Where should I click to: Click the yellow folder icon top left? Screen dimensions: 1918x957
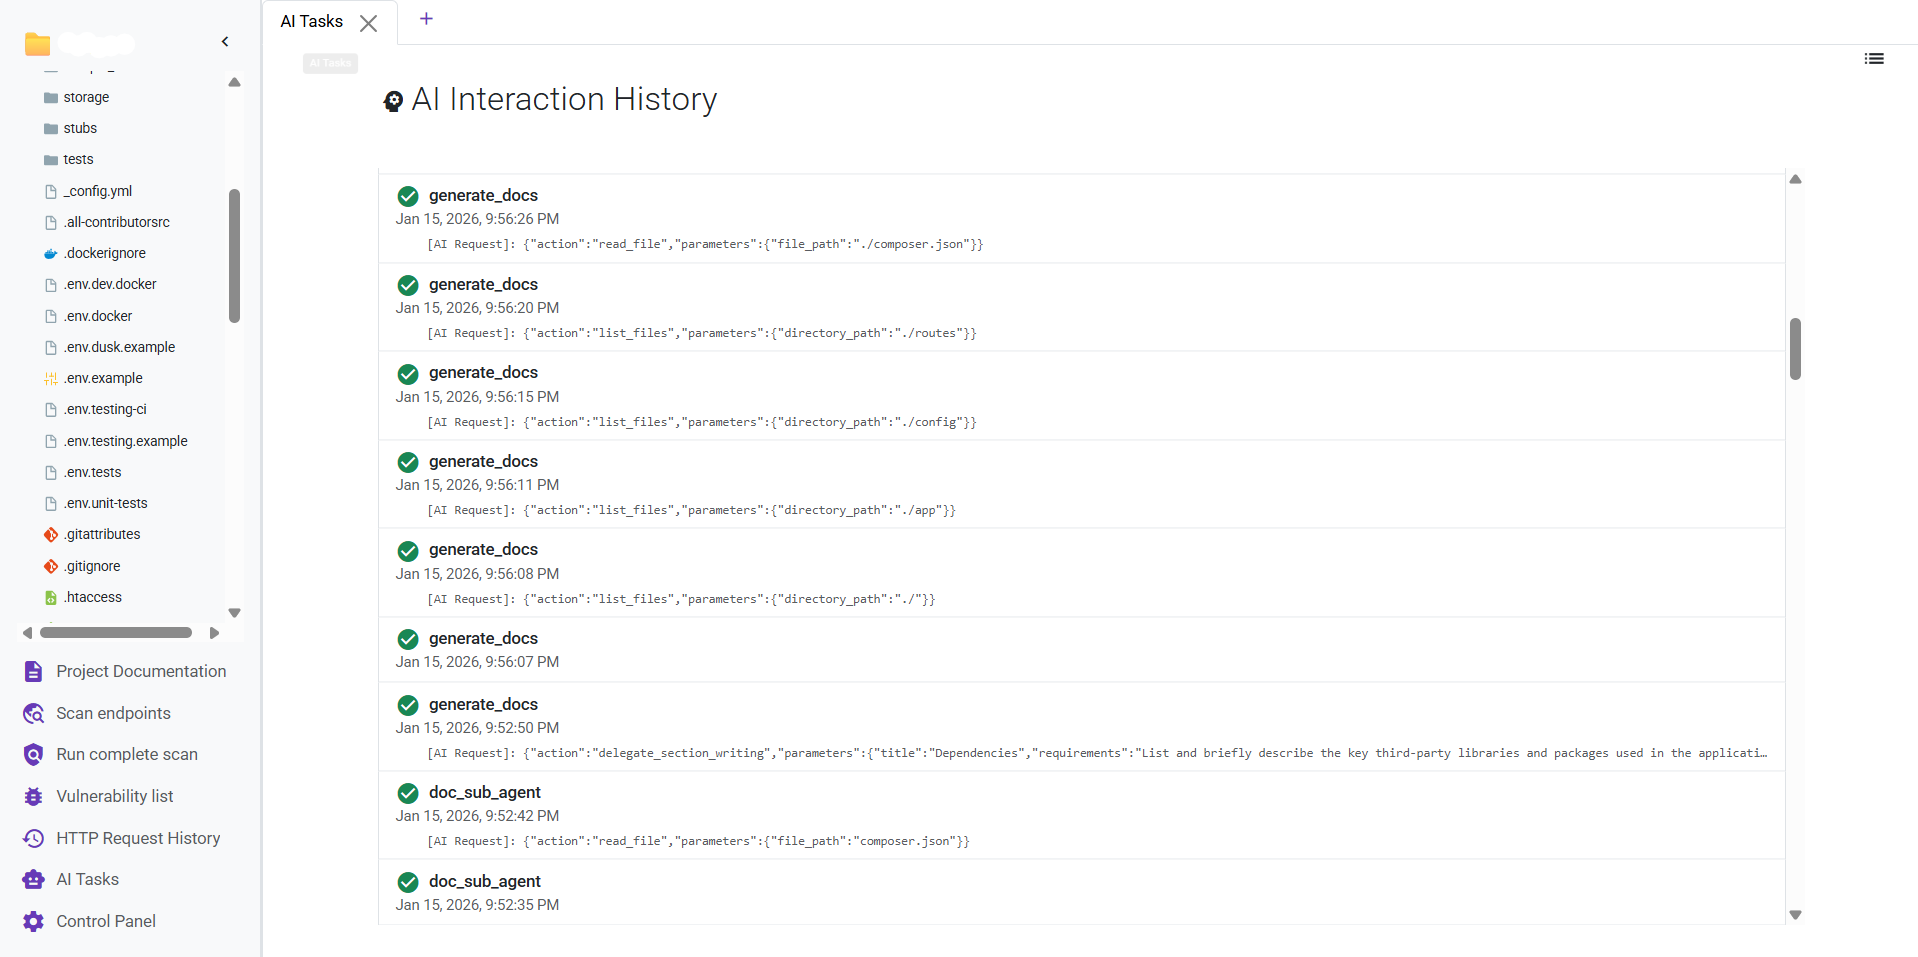(37, 43)
